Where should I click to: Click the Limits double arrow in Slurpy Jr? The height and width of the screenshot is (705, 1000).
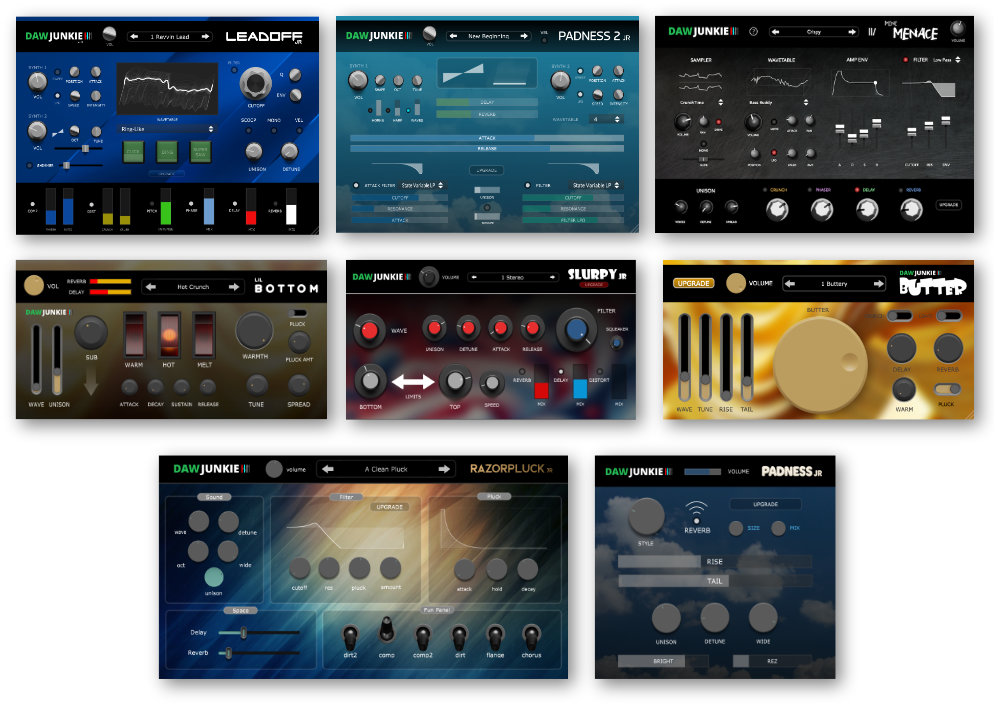pyautogui.click(x=413, y=382)
